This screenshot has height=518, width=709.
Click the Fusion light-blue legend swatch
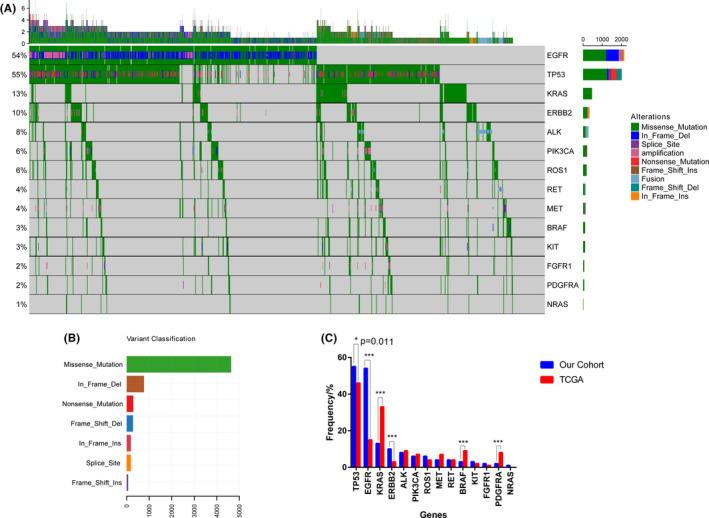tap(635, 179)
